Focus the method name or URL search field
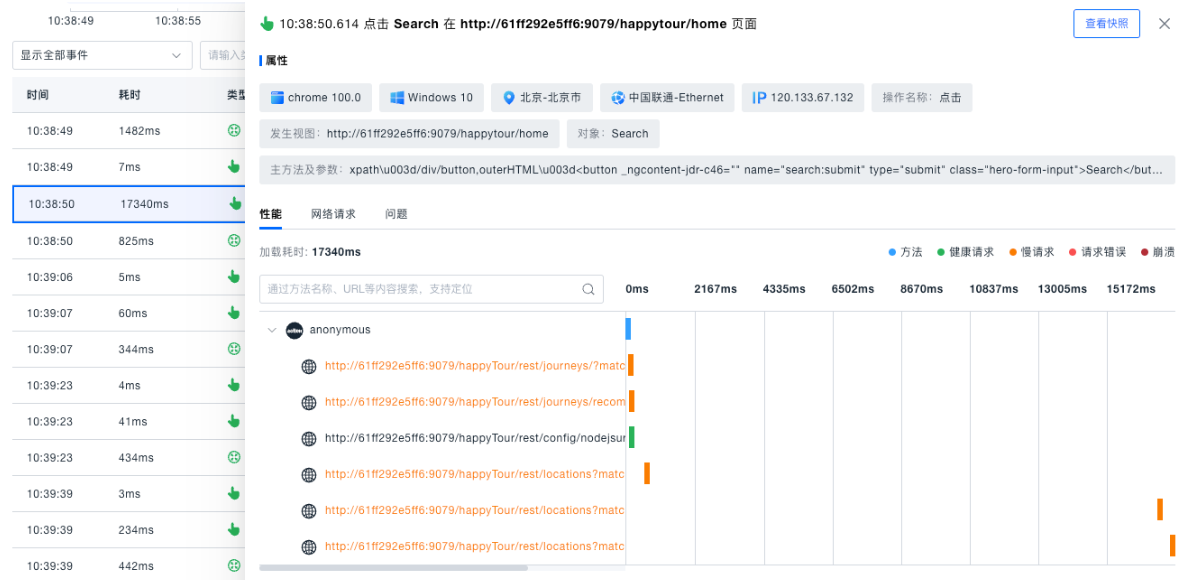Image resolution: width=1183 pixels, height=580 pixels. click(420, 289)
